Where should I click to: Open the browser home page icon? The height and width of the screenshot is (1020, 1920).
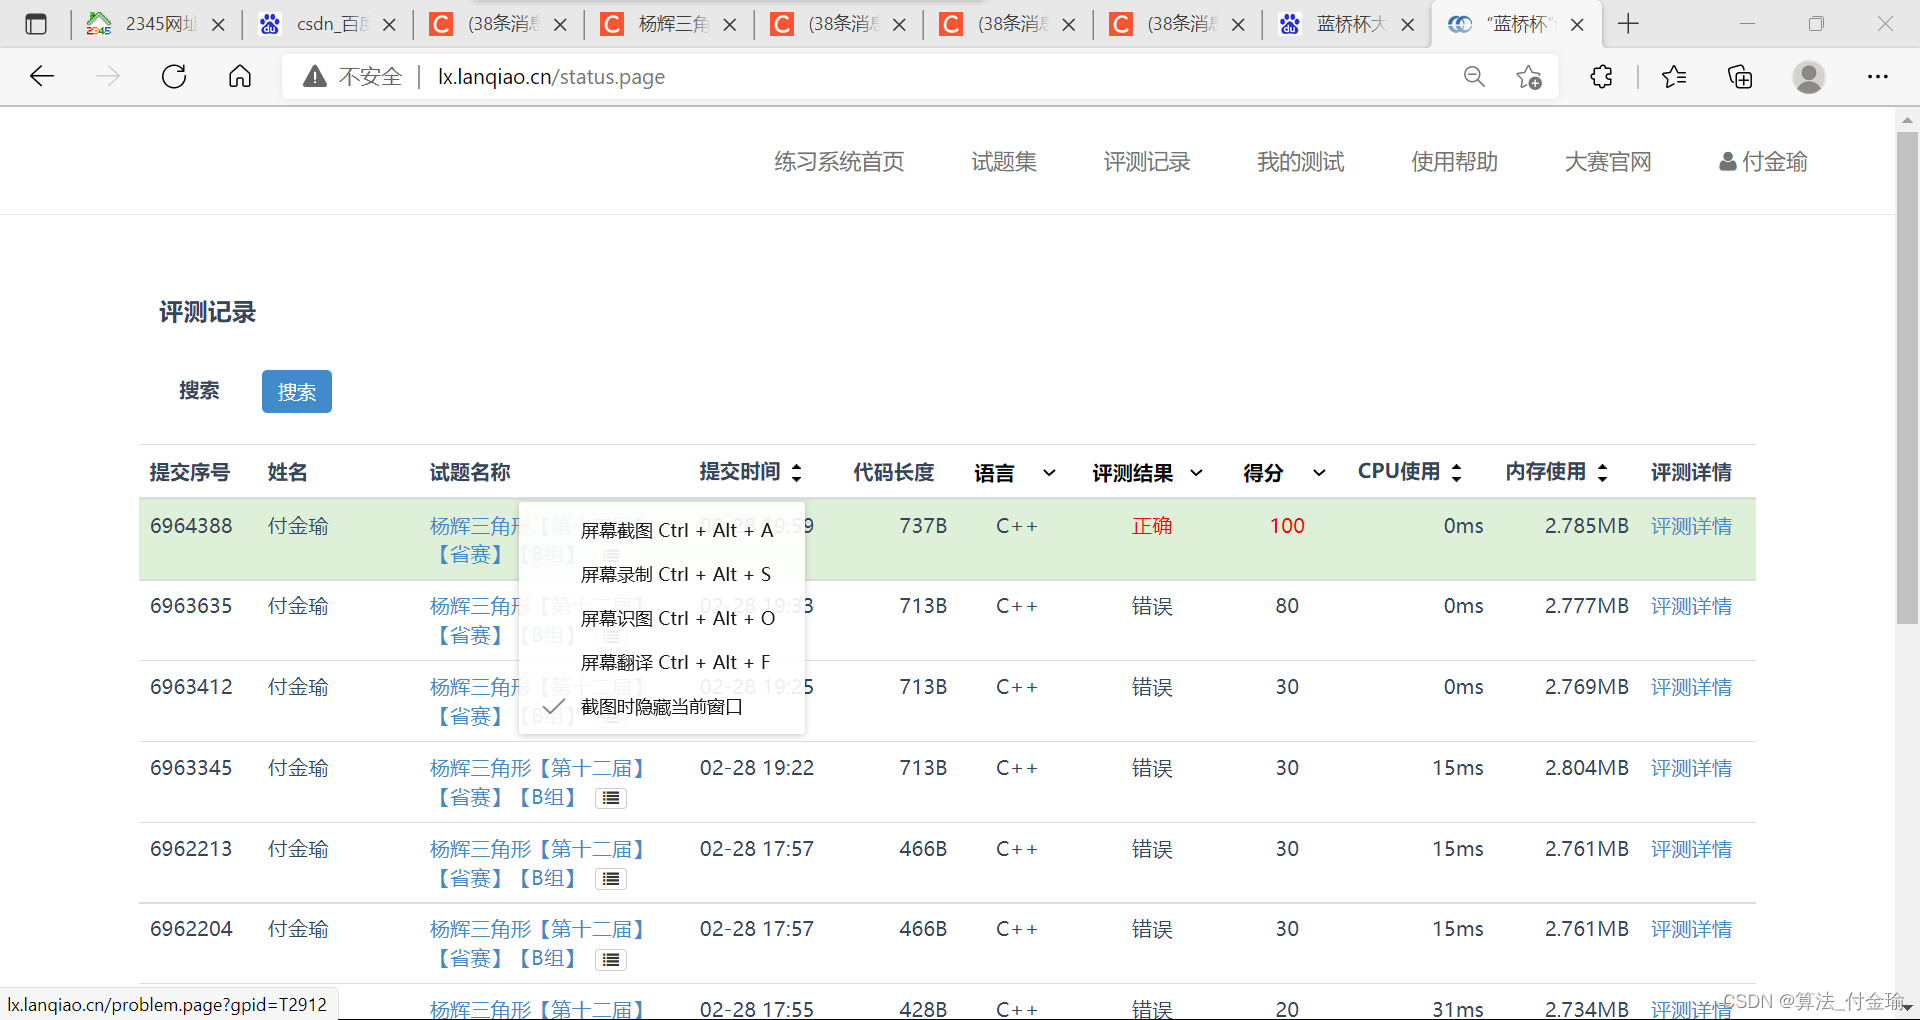click(239, 76)
